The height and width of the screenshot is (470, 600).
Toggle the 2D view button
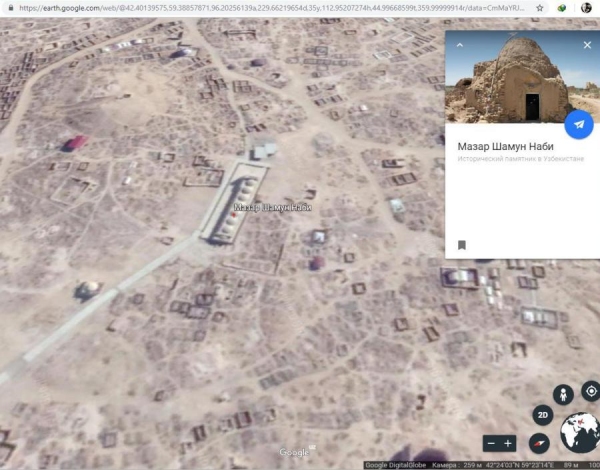pos(543,416)
